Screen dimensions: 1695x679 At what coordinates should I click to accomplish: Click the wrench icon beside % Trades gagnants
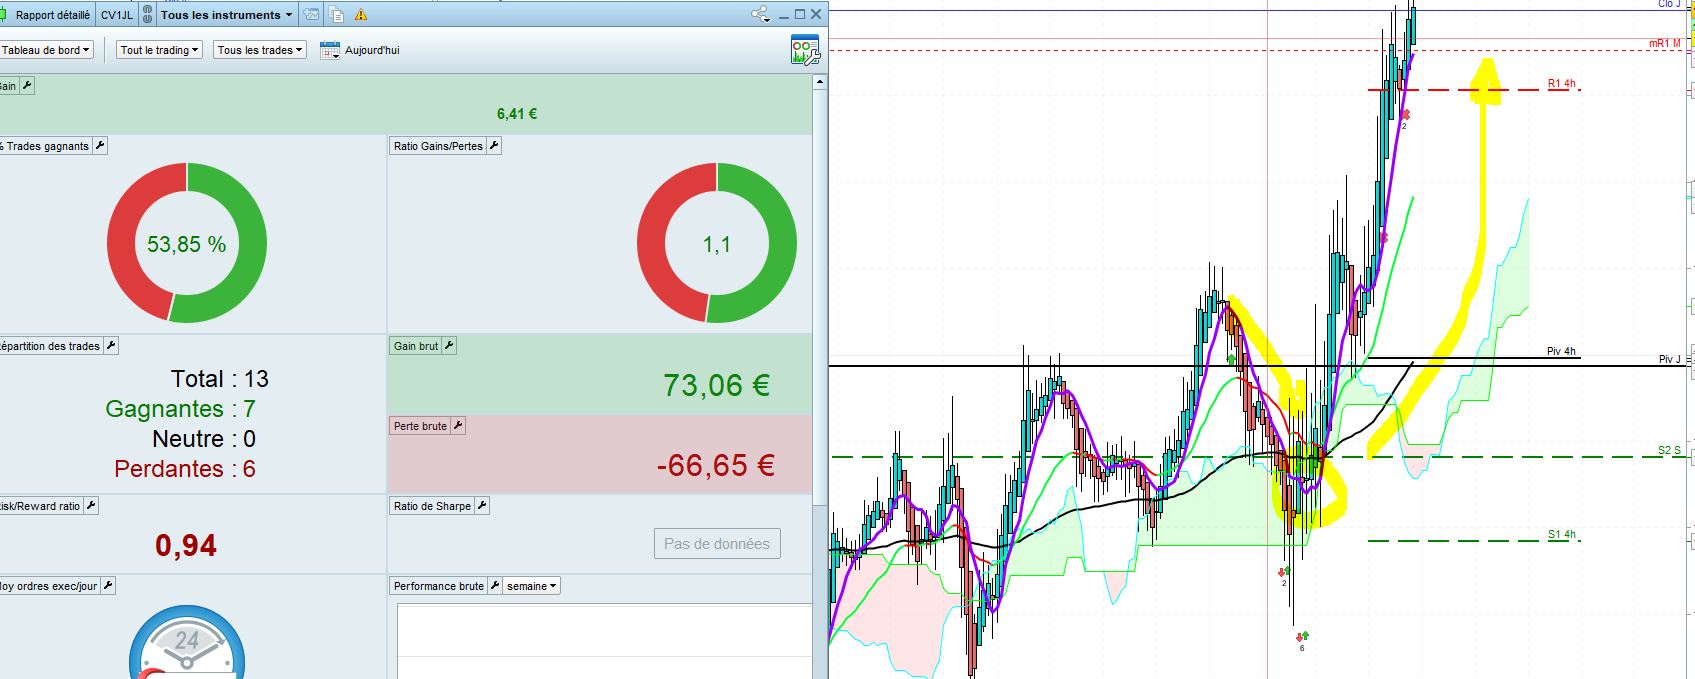[100, 146]
